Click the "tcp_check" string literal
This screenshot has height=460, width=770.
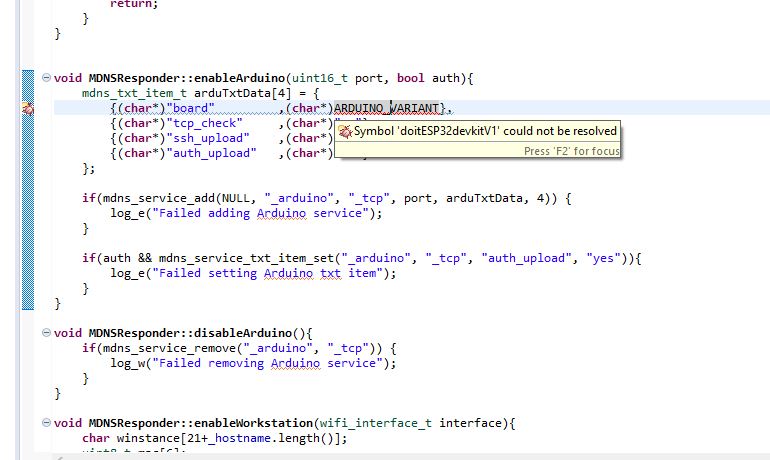pos(204,123)
